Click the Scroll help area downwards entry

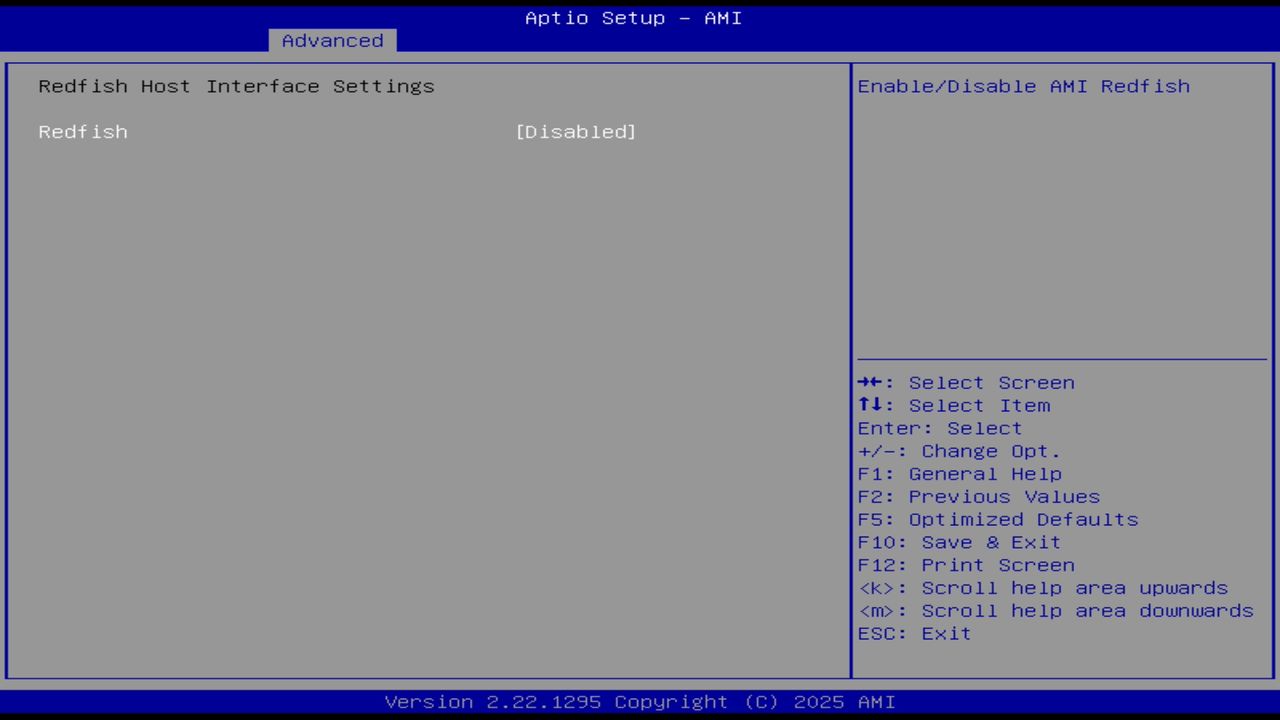pyautogui.click(x=1055, y=610)
